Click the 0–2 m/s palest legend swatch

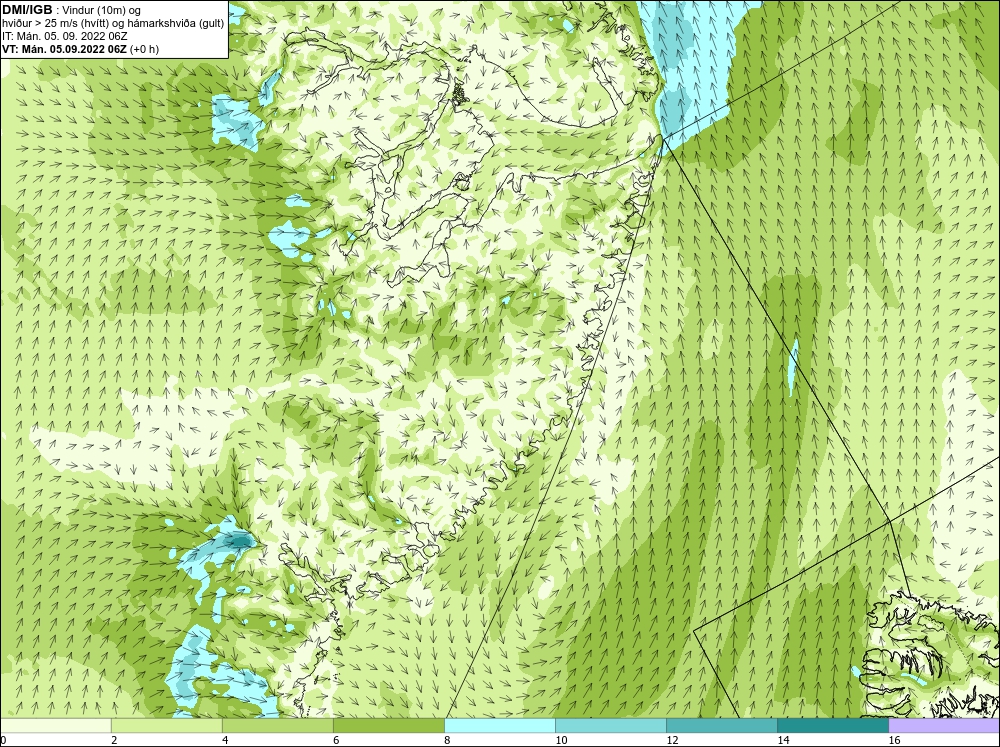coord(56,725)
